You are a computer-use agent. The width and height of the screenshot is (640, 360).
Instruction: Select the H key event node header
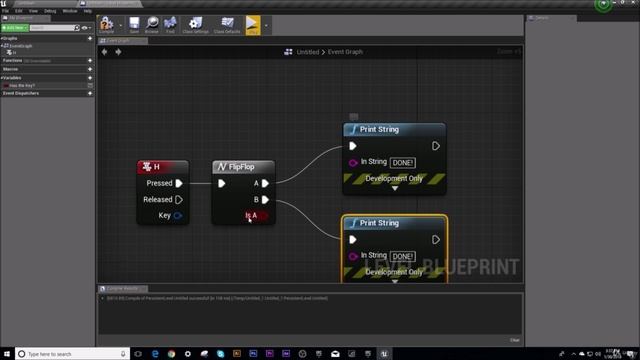tap(163, 167)
